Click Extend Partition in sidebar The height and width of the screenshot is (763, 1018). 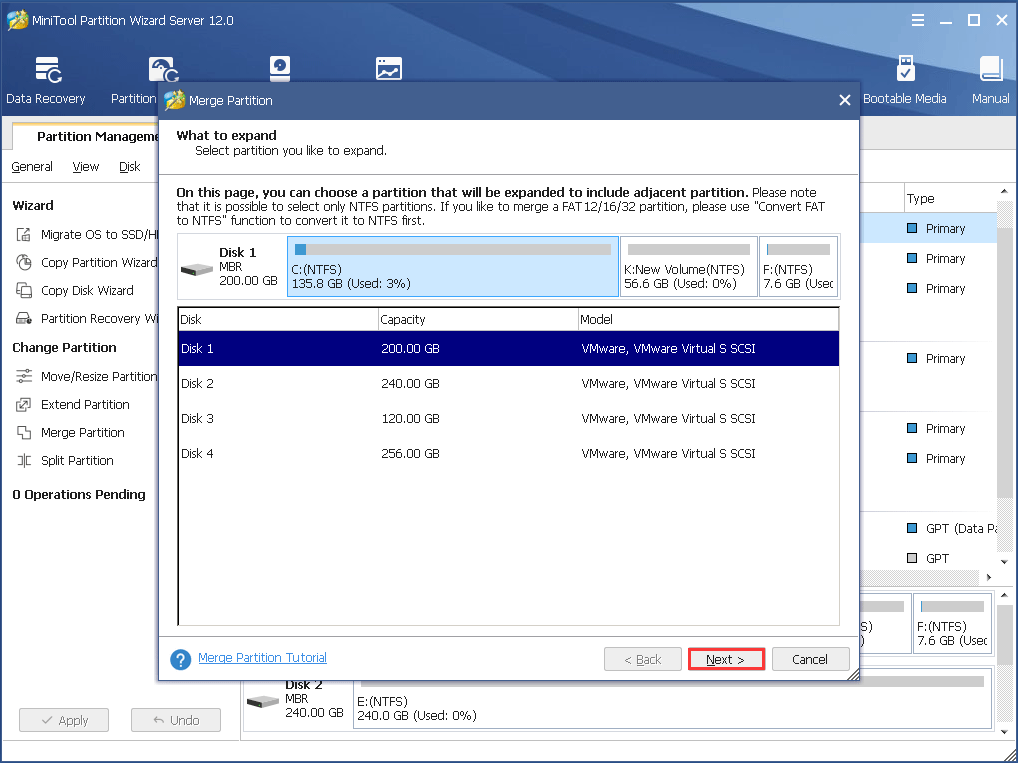85,405
